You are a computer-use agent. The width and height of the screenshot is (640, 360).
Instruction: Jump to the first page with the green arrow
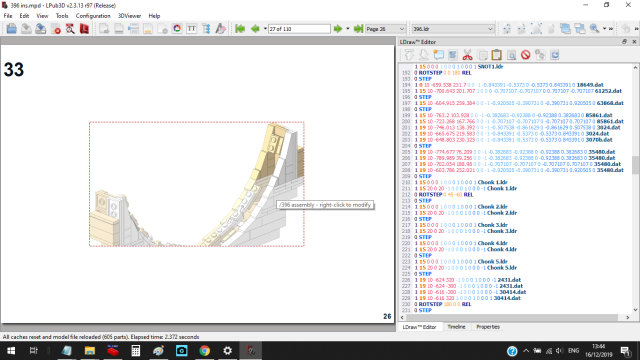240,29
